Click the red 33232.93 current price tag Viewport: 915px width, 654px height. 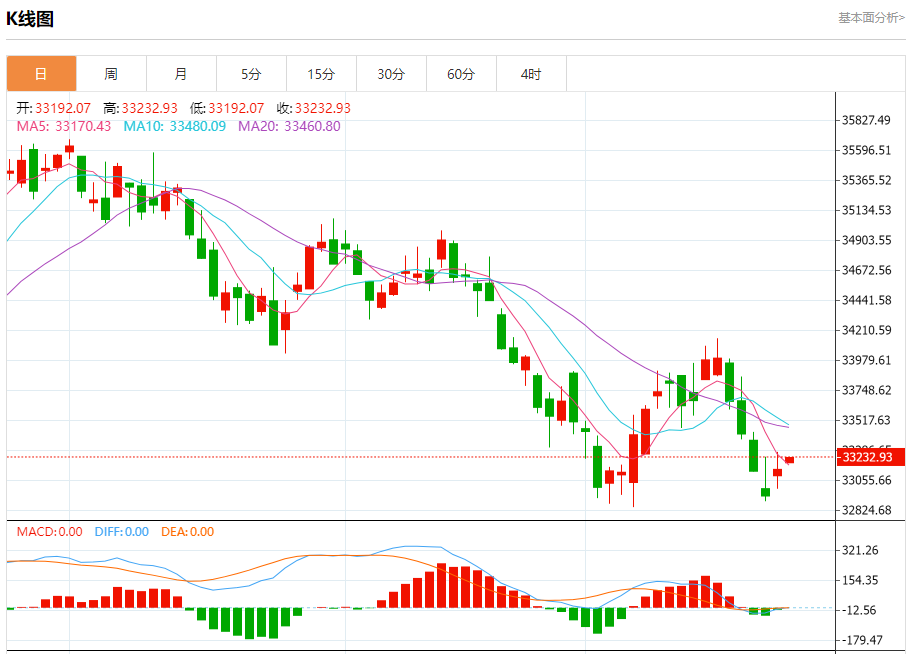(871, 457)
